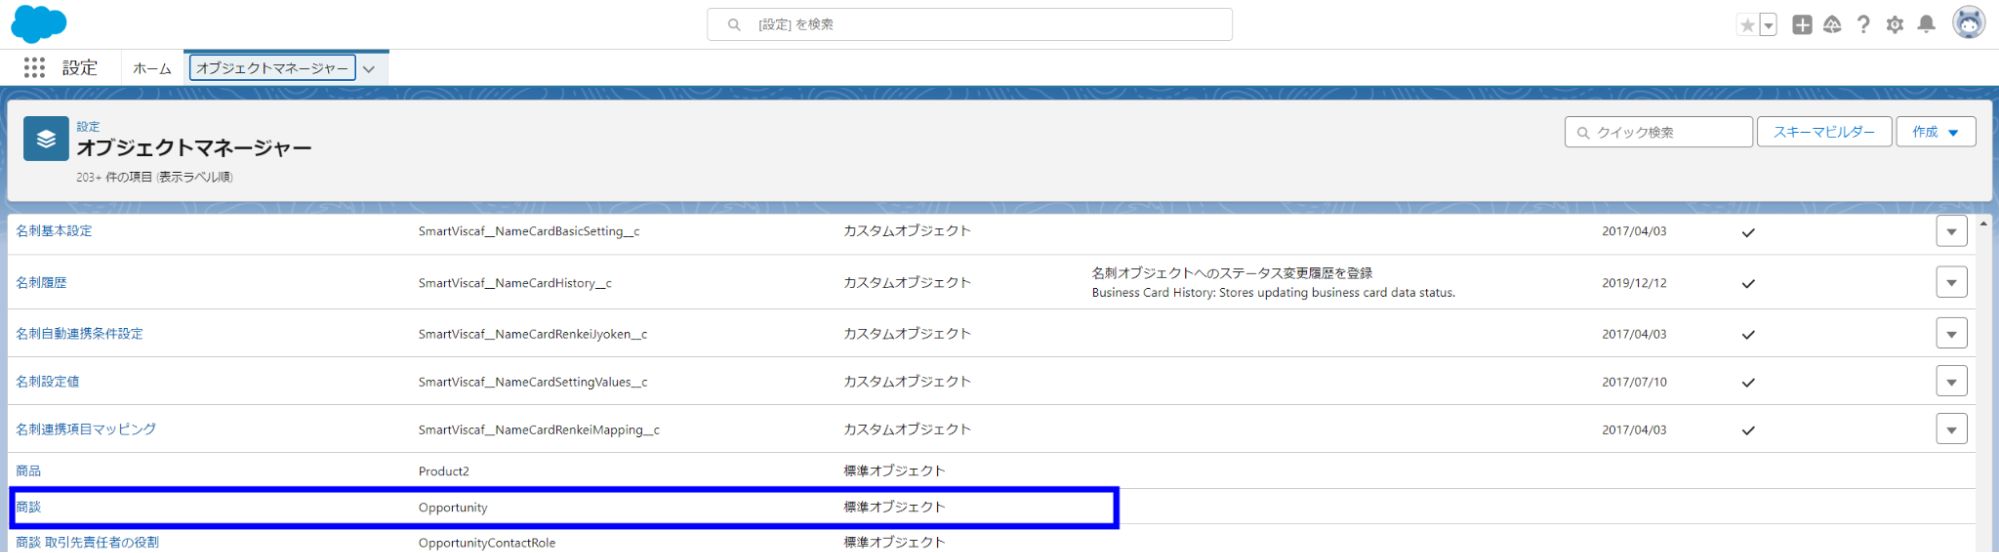Open the help question mark icon
Viewport: 1999px width, 553px height.
pos(1863,25)
